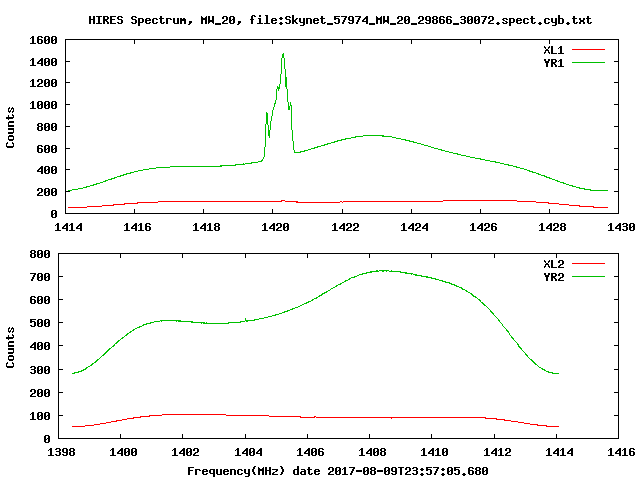Click the 500 tick label on bottom plot
Screen dimensions: 640x480
(x=40, y=323)
